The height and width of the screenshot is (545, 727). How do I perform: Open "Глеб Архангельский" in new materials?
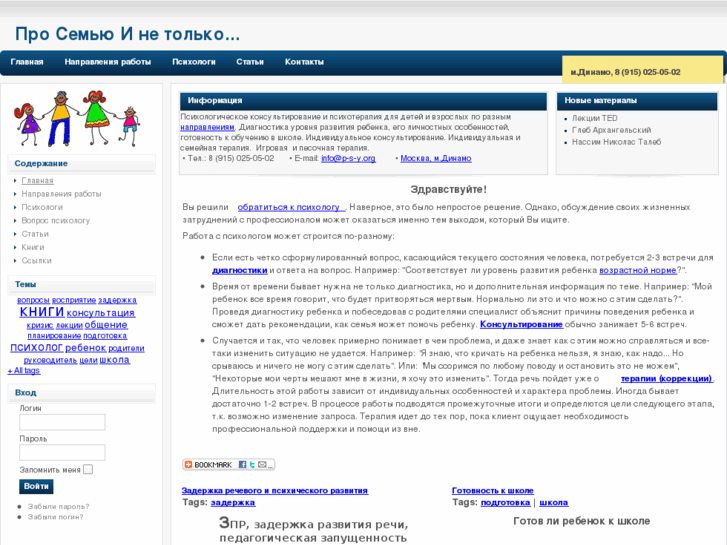(611, 130)
